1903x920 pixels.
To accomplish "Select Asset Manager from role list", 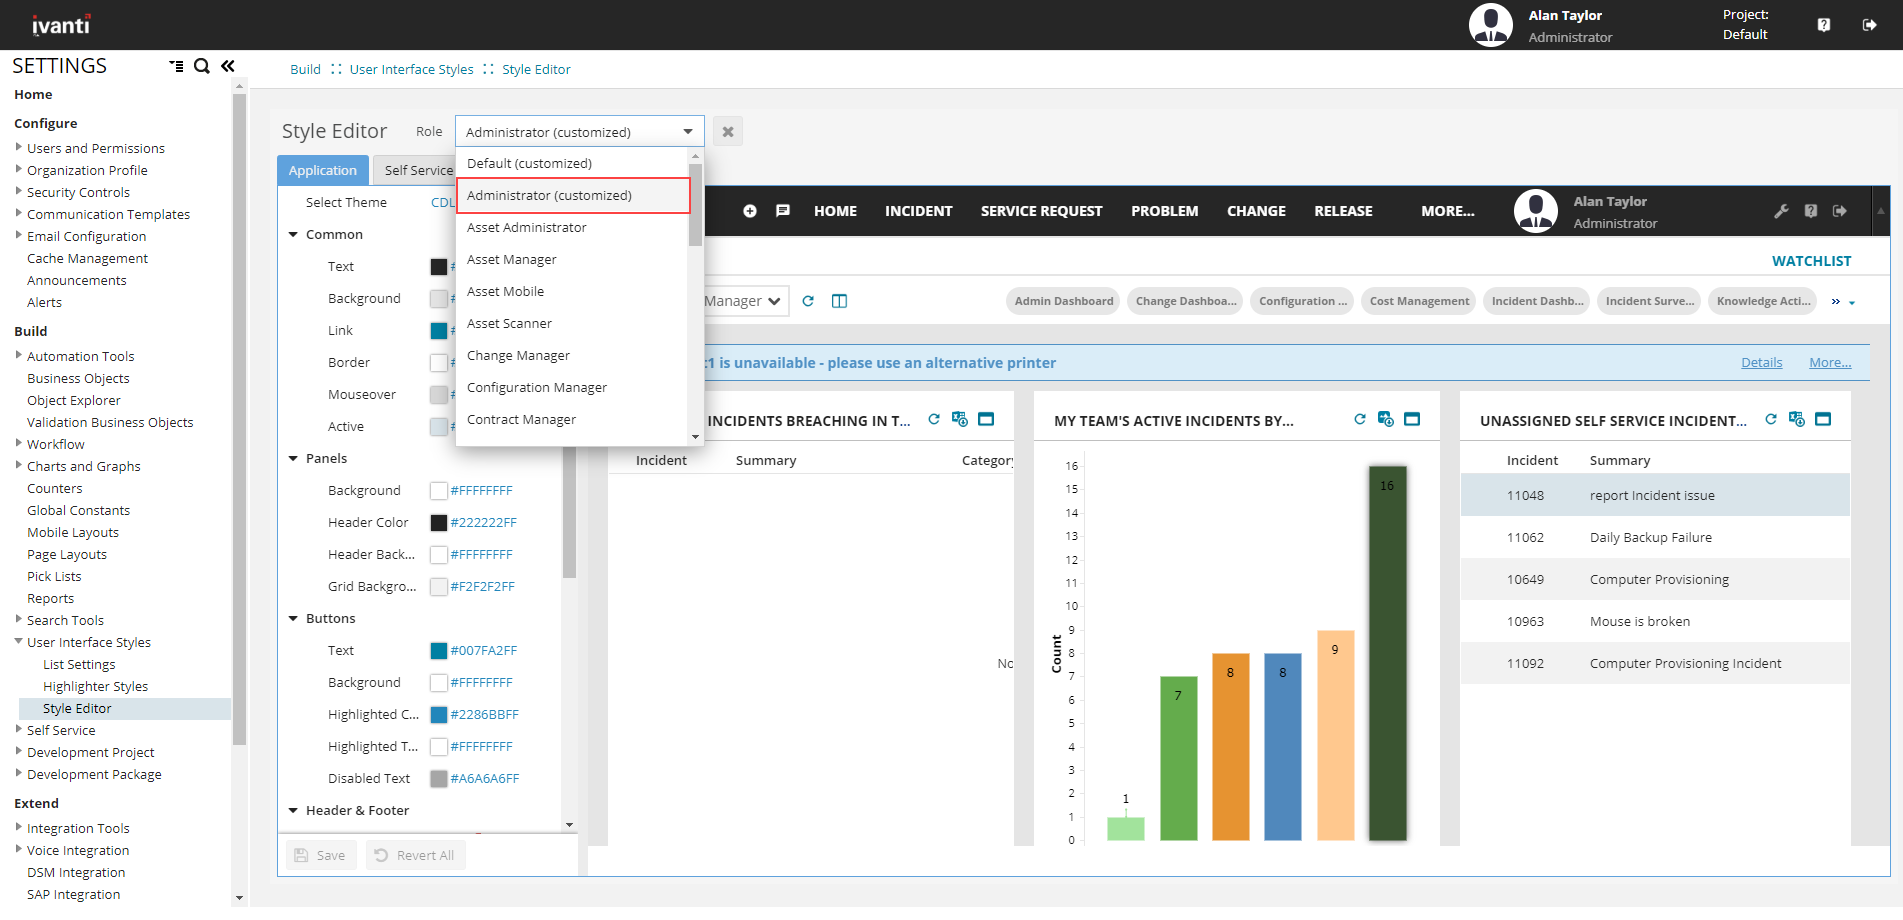I will [512, 260].
